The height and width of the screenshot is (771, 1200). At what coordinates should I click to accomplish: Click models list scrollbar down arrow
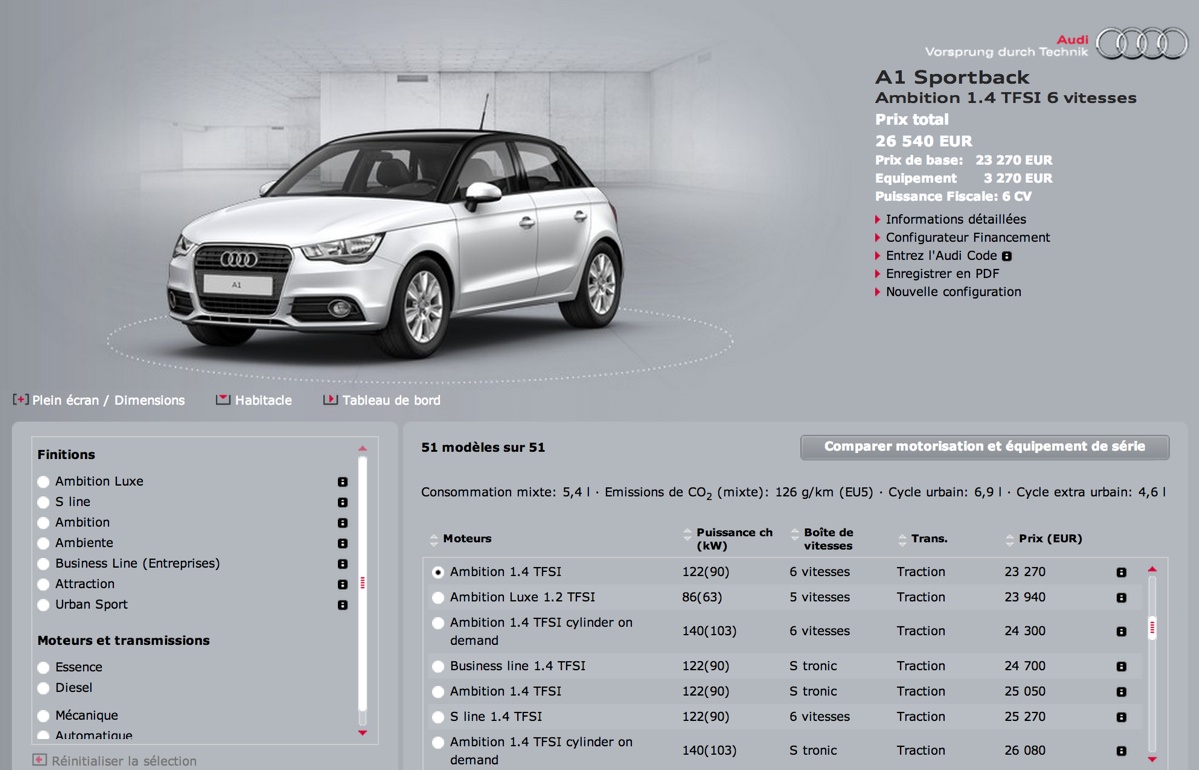tap(1152, 759)
